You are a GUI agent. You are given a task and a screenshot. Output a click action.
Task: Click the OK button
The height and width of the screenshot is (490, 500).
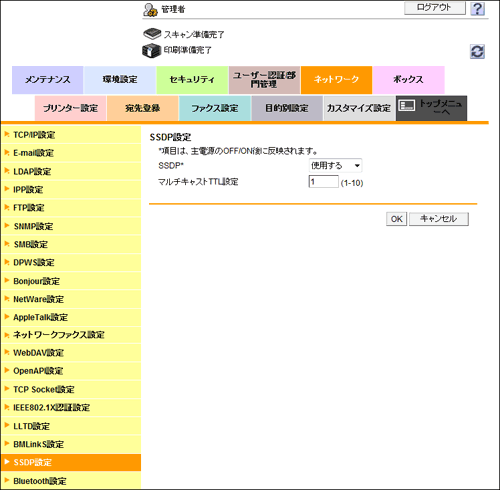coord(396,219)
